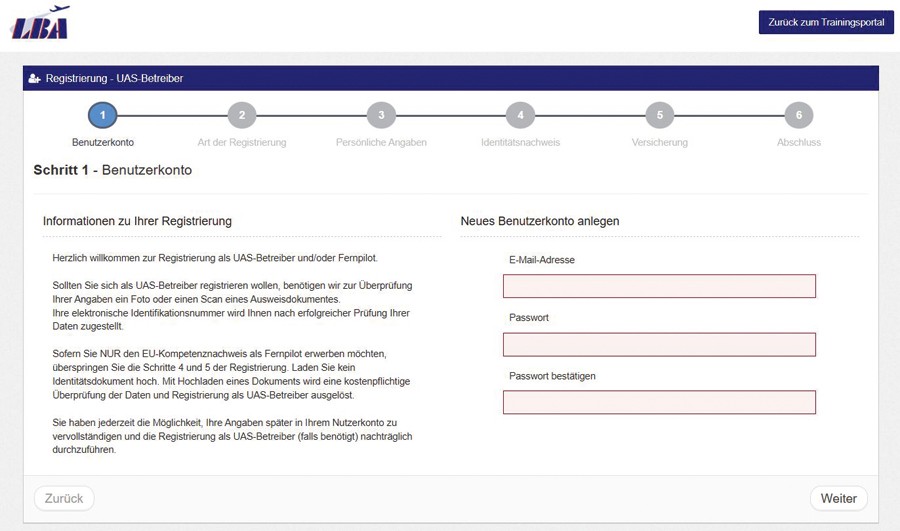Go to step 4 numbered circle

(520, 116)
